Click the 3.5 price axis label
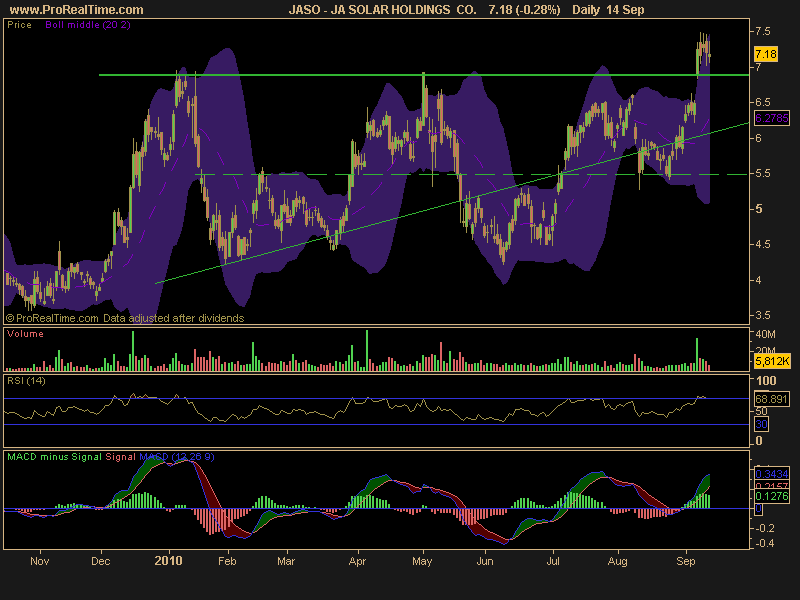Viewport: 800px width, 600px height. coord(763,315)
